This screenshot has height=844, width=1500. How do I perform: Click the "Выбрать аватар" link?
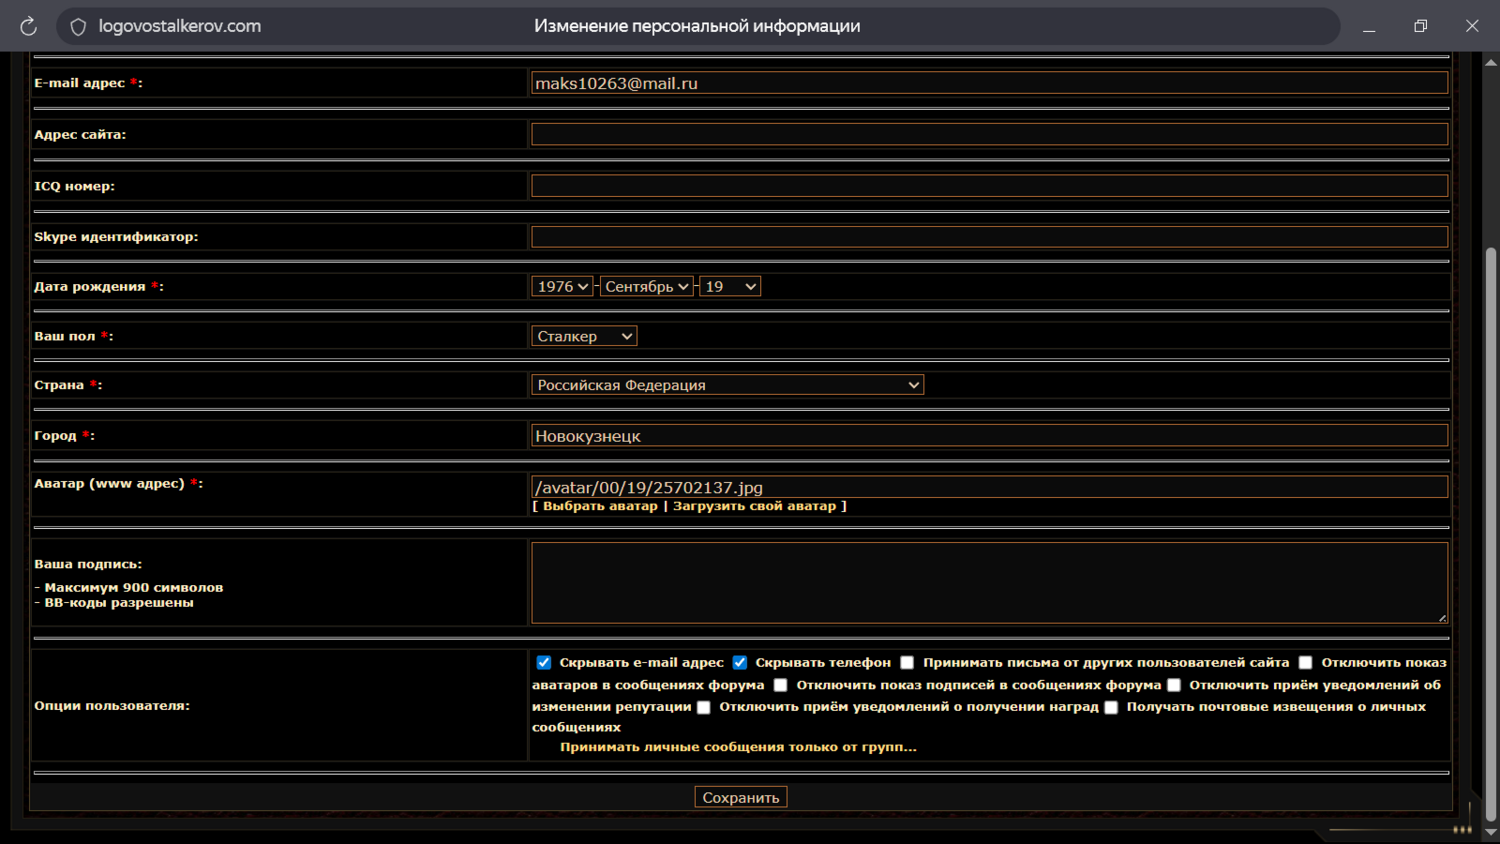coord(600,506)
